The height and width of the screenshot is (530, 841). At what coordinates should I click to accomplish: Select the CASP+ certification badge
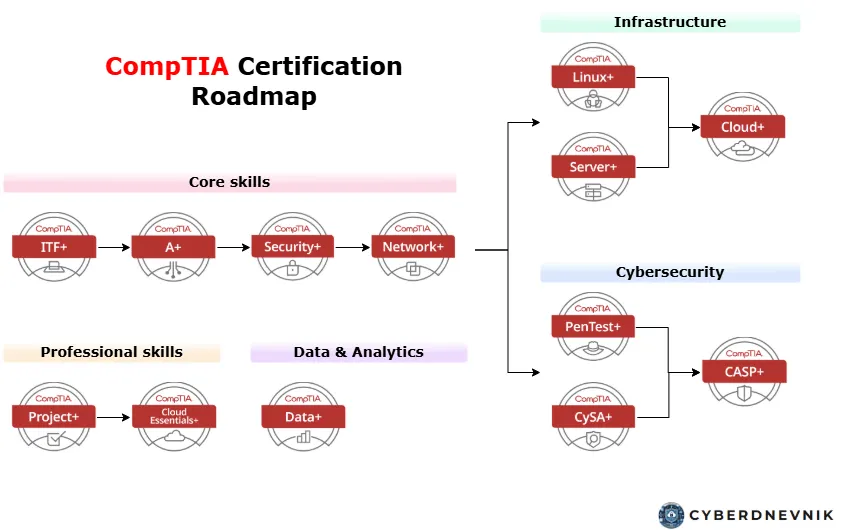[x=744, y=372]
